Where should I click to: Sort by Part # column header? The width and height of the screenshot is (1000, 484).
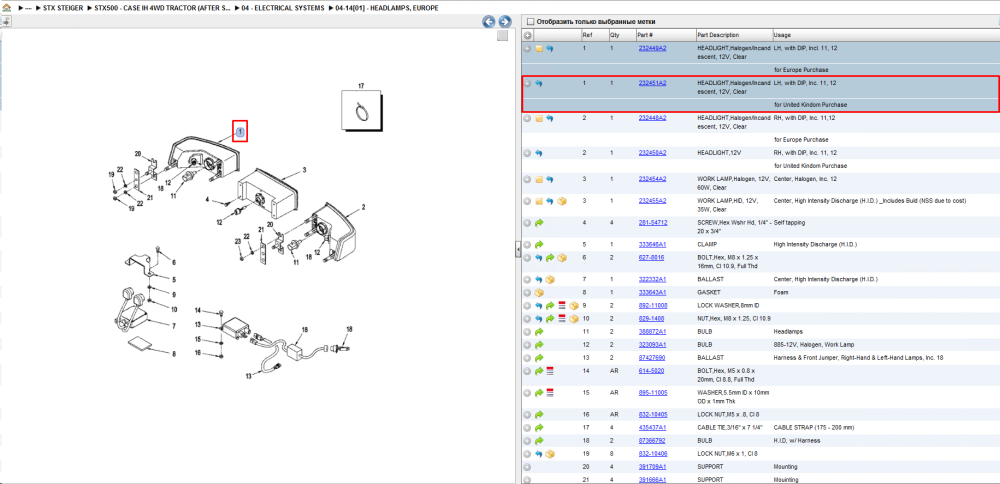point(645,35)
